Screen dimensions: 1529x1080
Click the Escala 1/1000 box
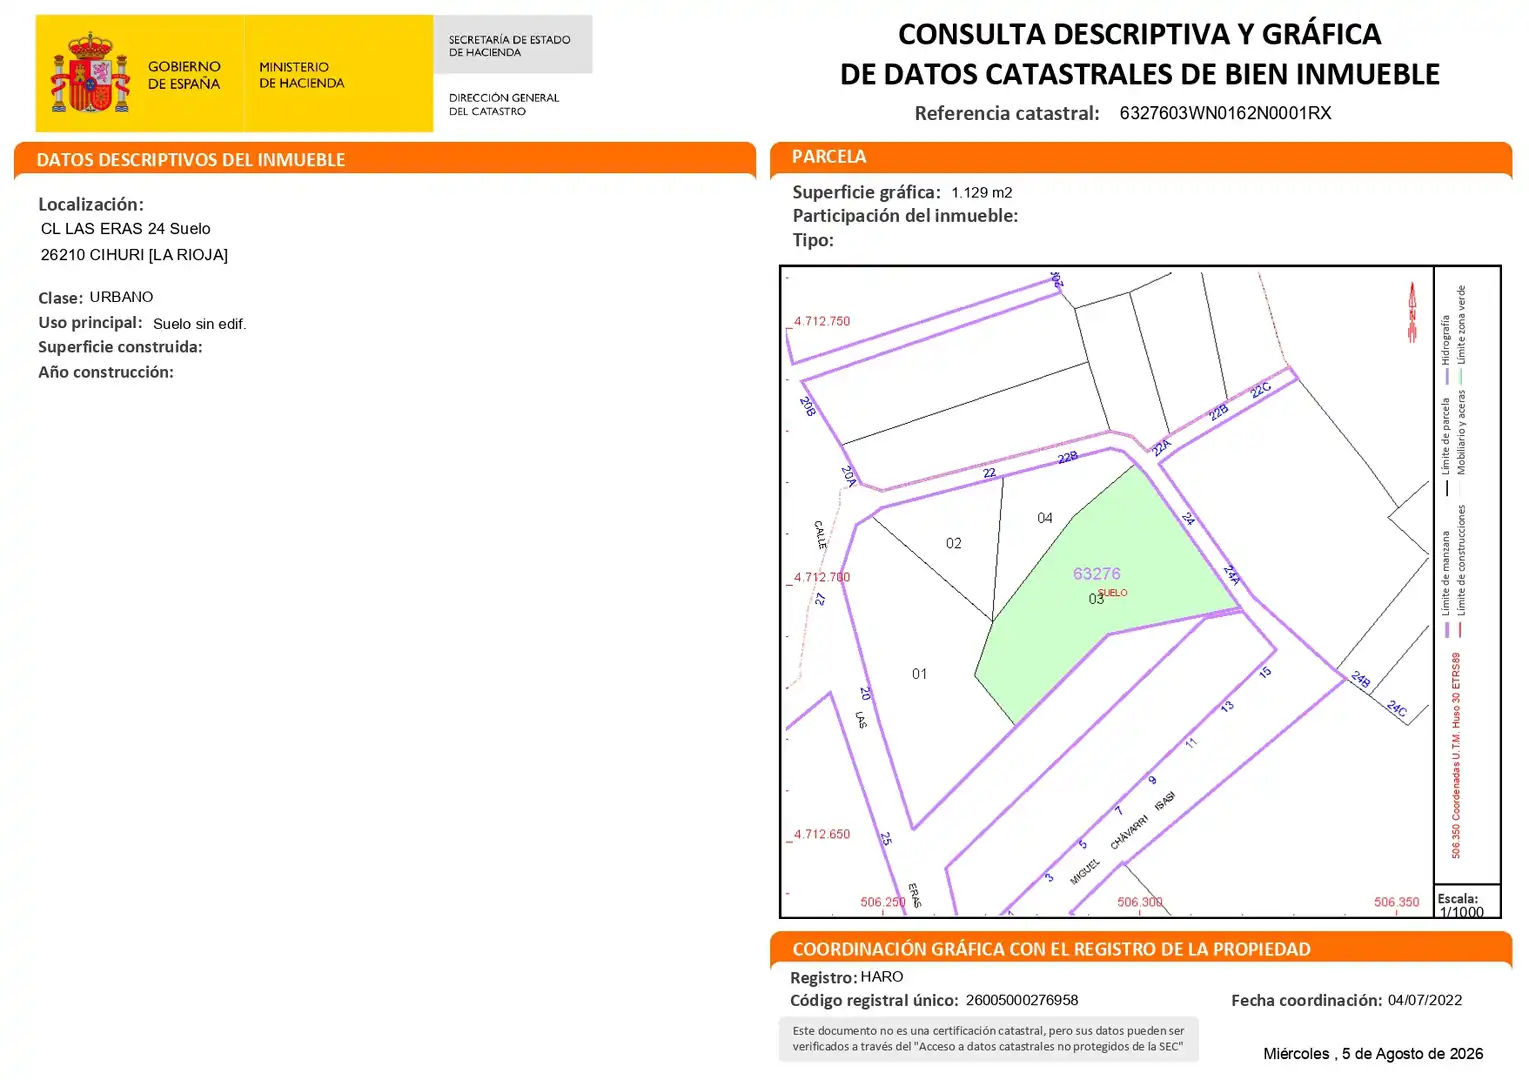pyautogui.click(x=1467, y=901)
